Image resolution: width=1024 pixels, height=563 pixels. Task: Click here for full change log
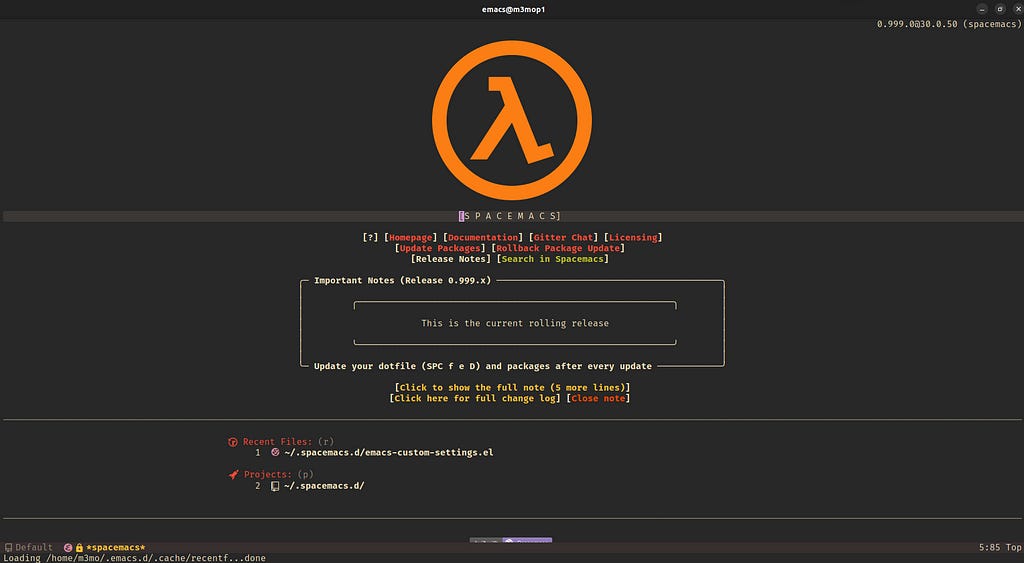click(x=475, y=398)
